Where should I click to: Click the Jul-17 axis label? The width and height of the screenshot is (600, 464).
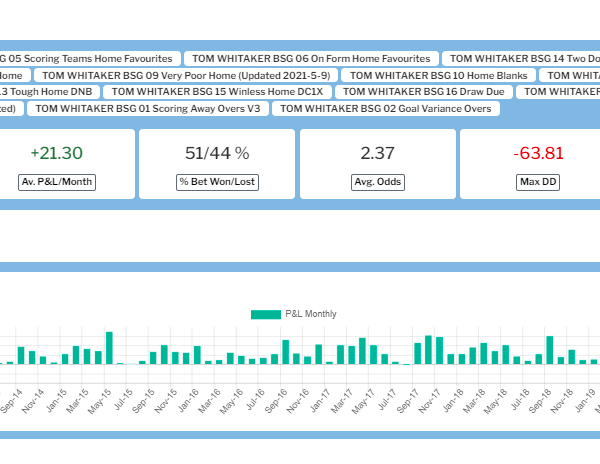388,399
